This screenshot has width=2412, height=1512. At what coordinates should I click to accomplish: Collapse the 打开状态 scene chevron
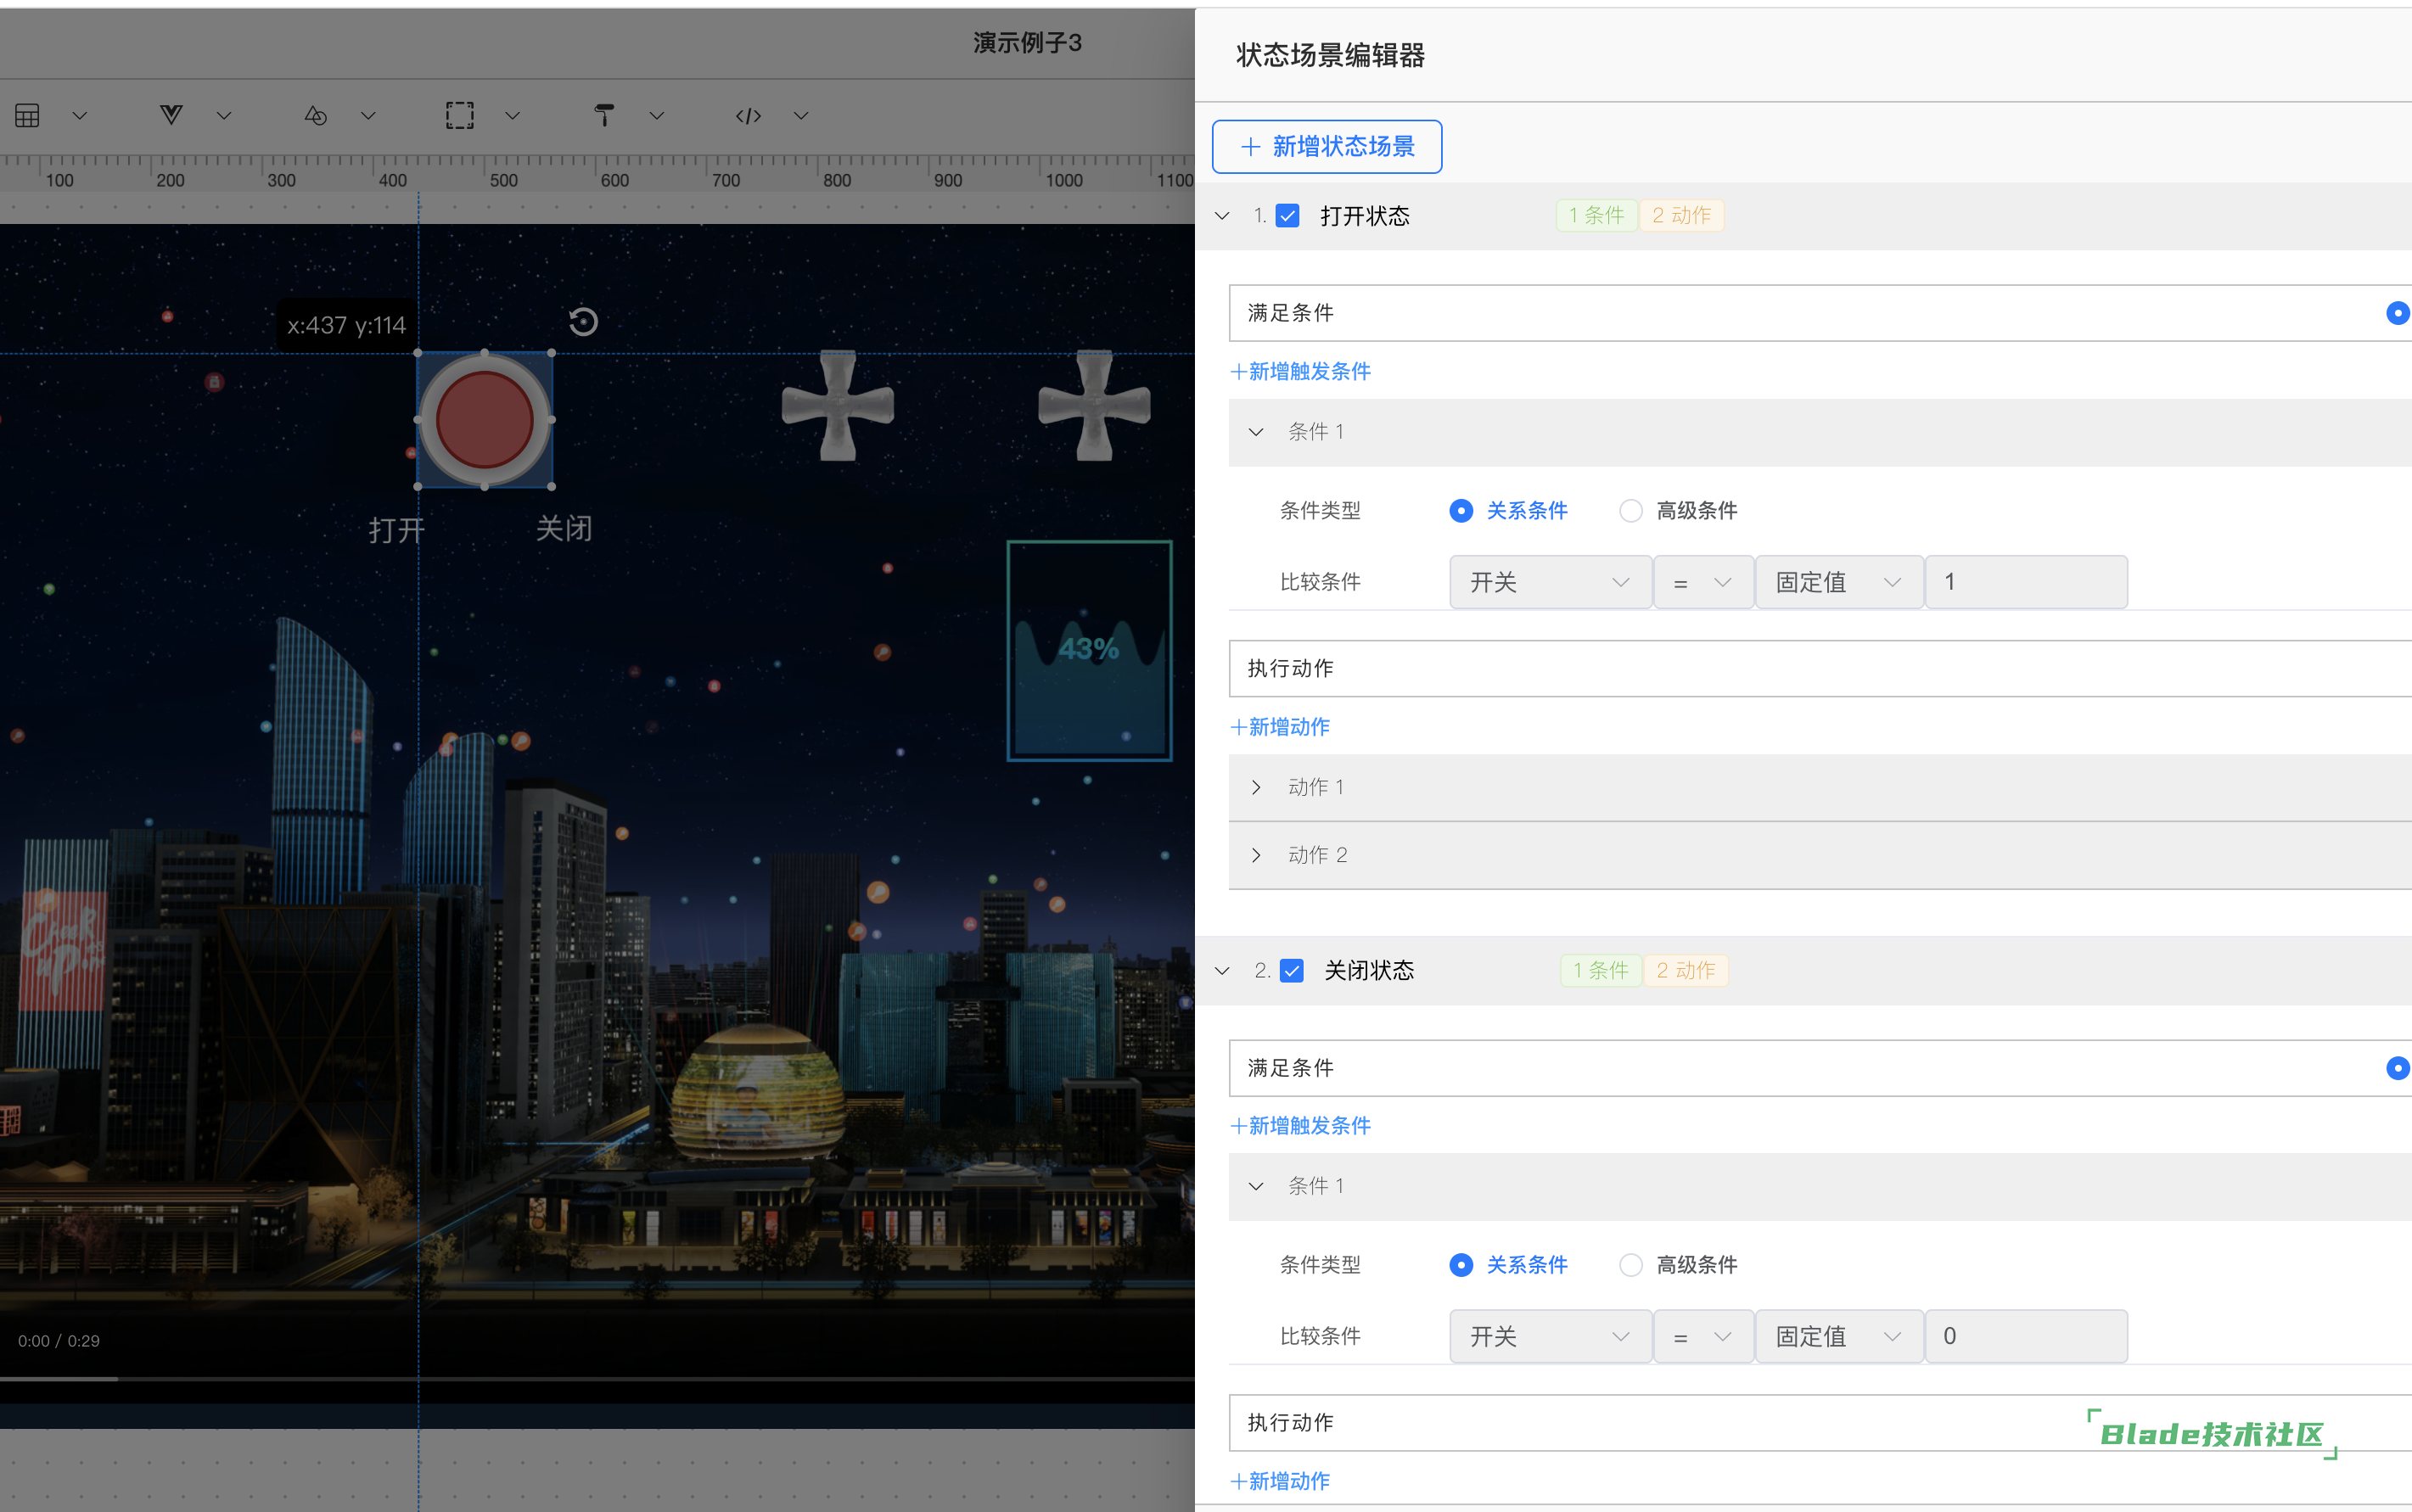tap(1222, 216)
